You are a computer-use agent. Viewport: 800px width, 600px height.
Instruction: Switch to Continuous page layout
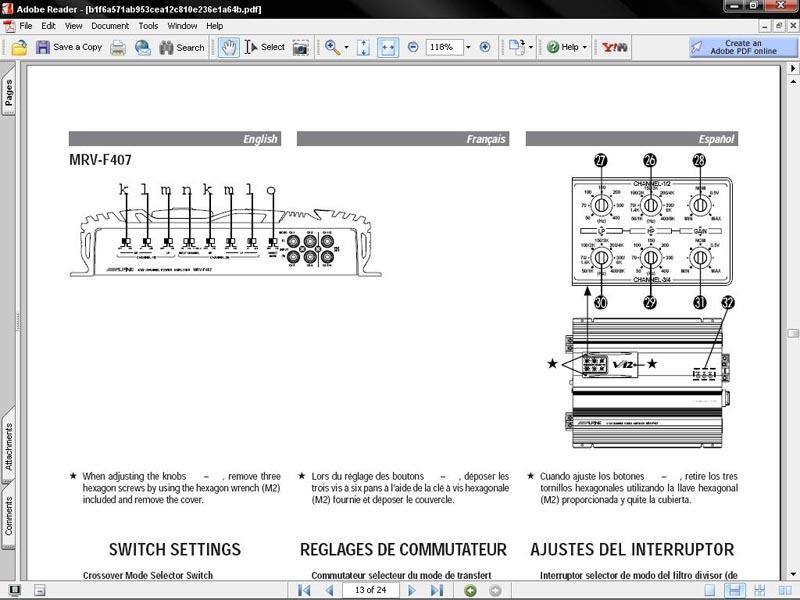(735, 590)
